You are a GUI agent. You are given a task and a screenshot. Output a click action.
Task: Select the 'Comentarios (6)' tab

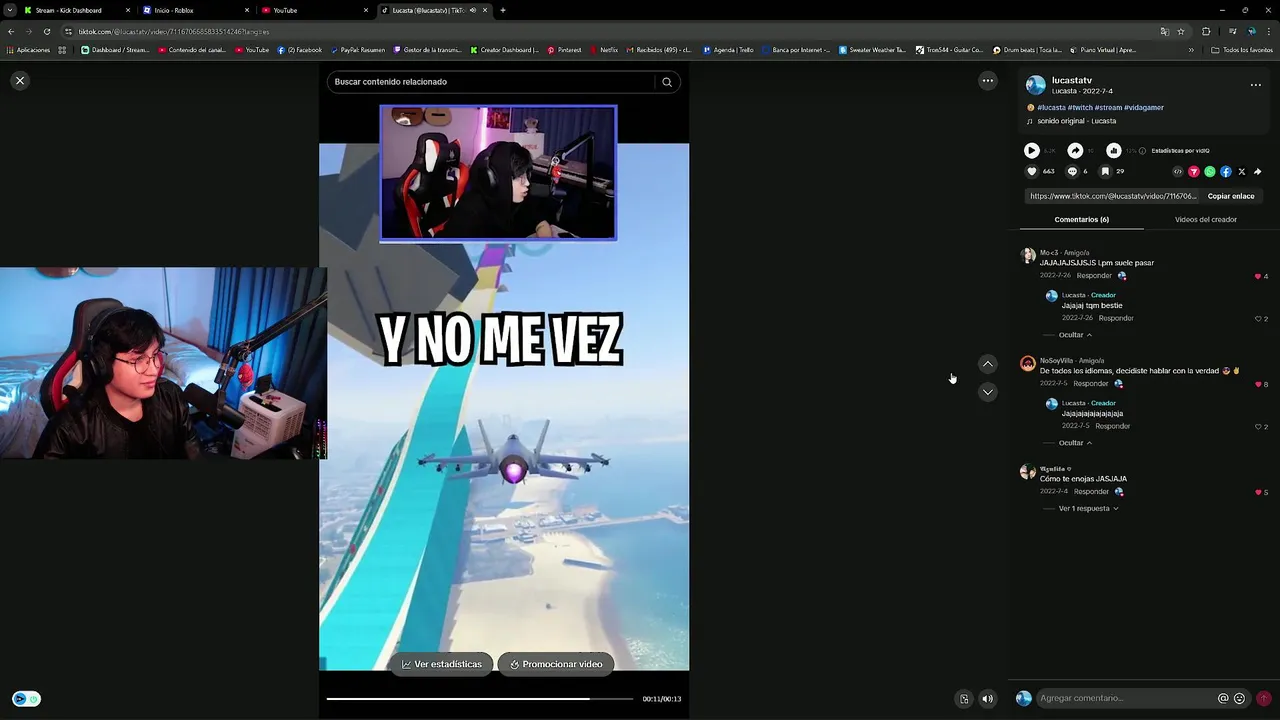(x=1081, y=219)
